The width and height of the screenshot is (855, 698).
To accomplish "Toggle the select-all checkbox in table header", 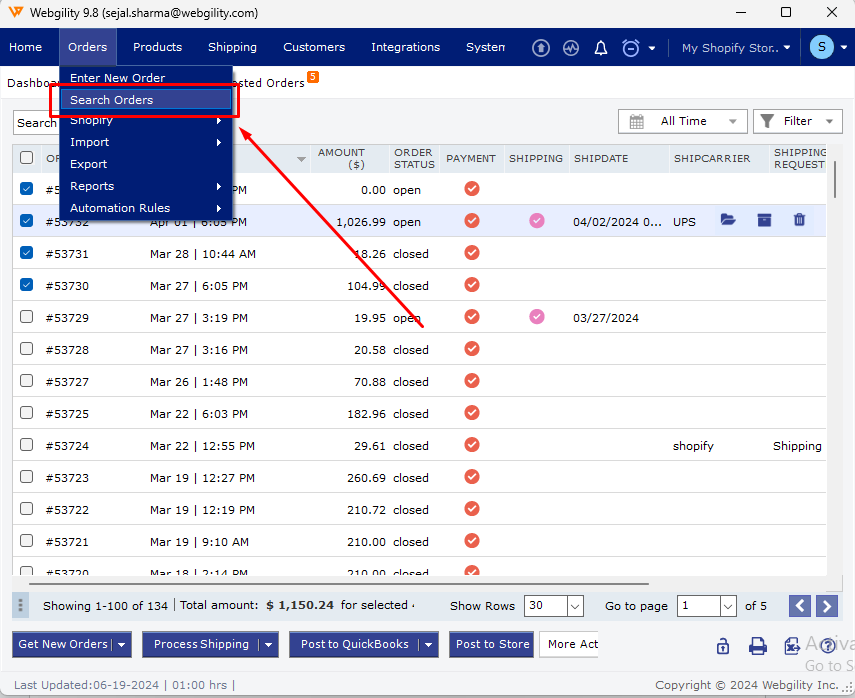I will pyautogui.click(x=26, y=158).
